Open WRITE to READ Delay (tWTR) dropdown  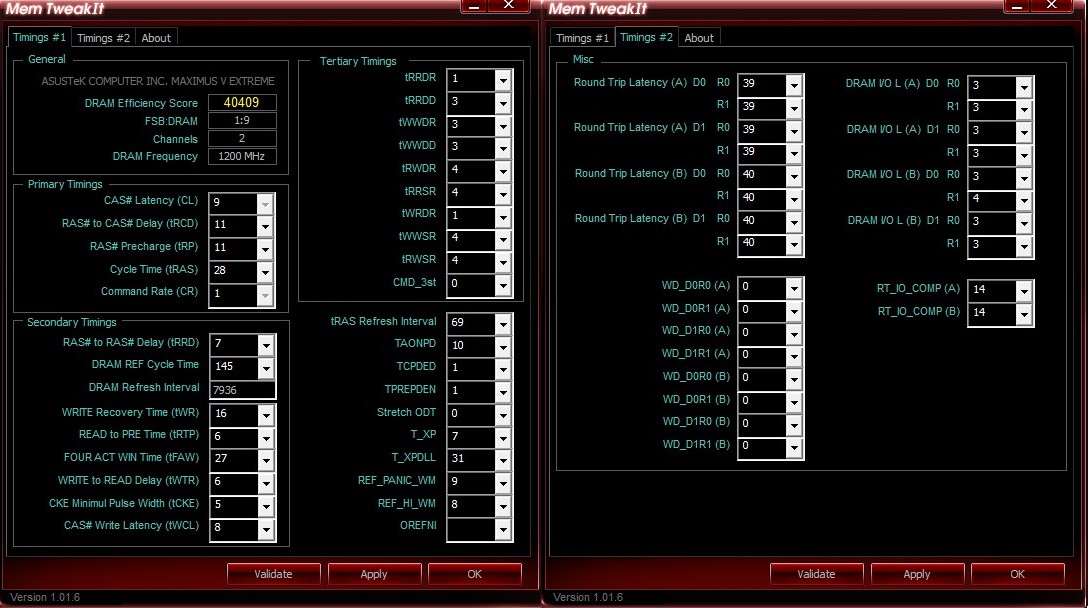tap(265, 483)
